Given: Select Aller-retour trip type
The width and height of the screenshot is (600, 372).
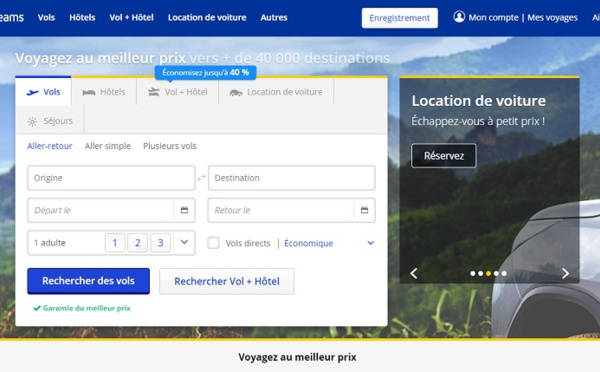Looking at the screenshot, I should coord(50,146).
